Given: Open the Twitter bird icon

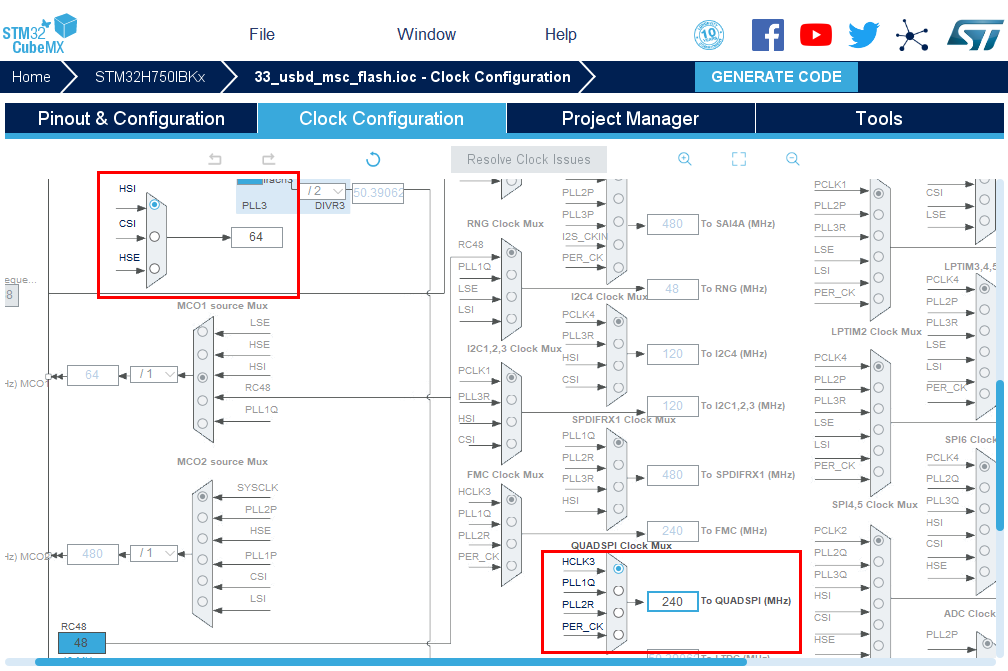Looking at the screenshot, I should pos(863,35).
